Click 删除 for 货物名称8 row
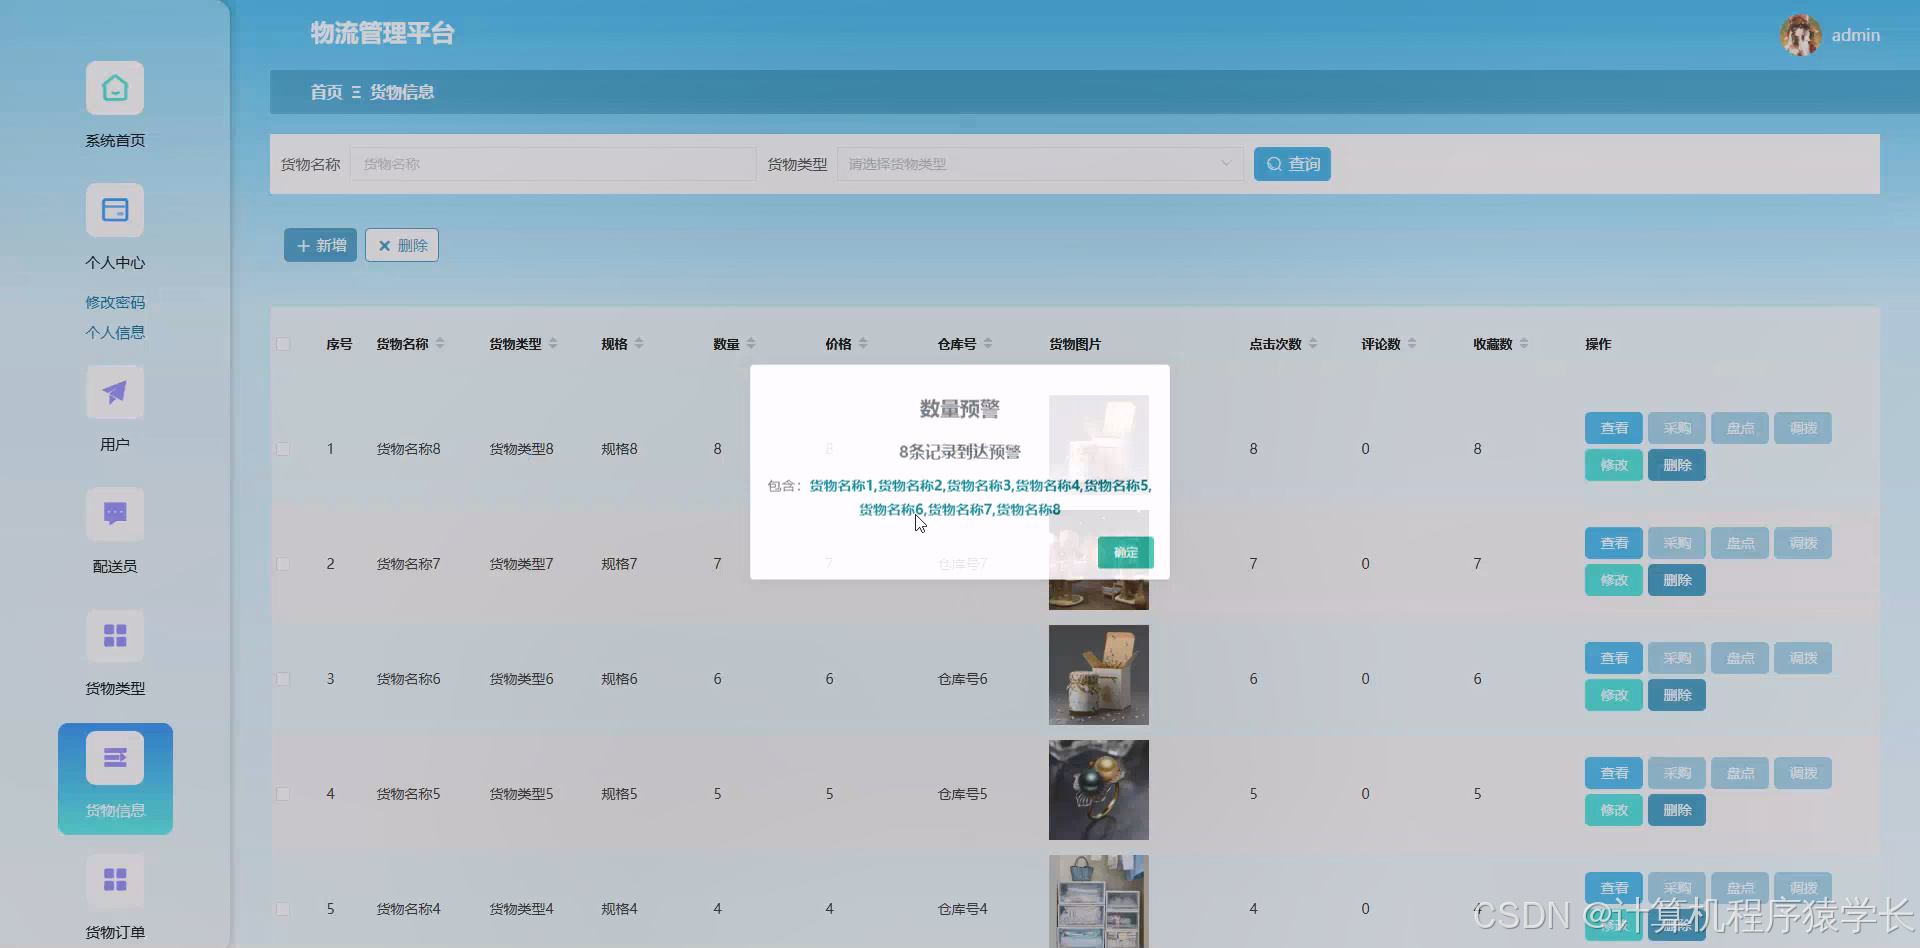1920x948 pixels. click(1677, 465)
